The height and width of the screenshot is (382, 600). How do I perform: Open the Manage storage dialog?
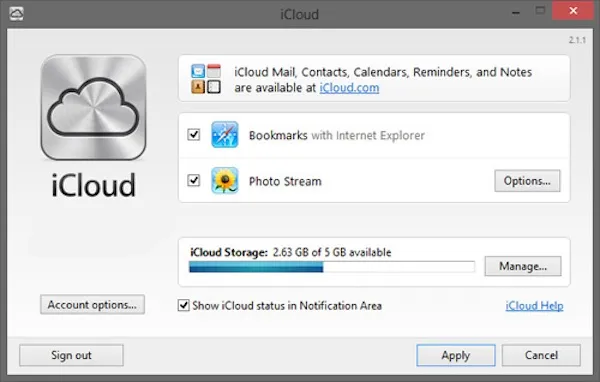tap(523, 266)
